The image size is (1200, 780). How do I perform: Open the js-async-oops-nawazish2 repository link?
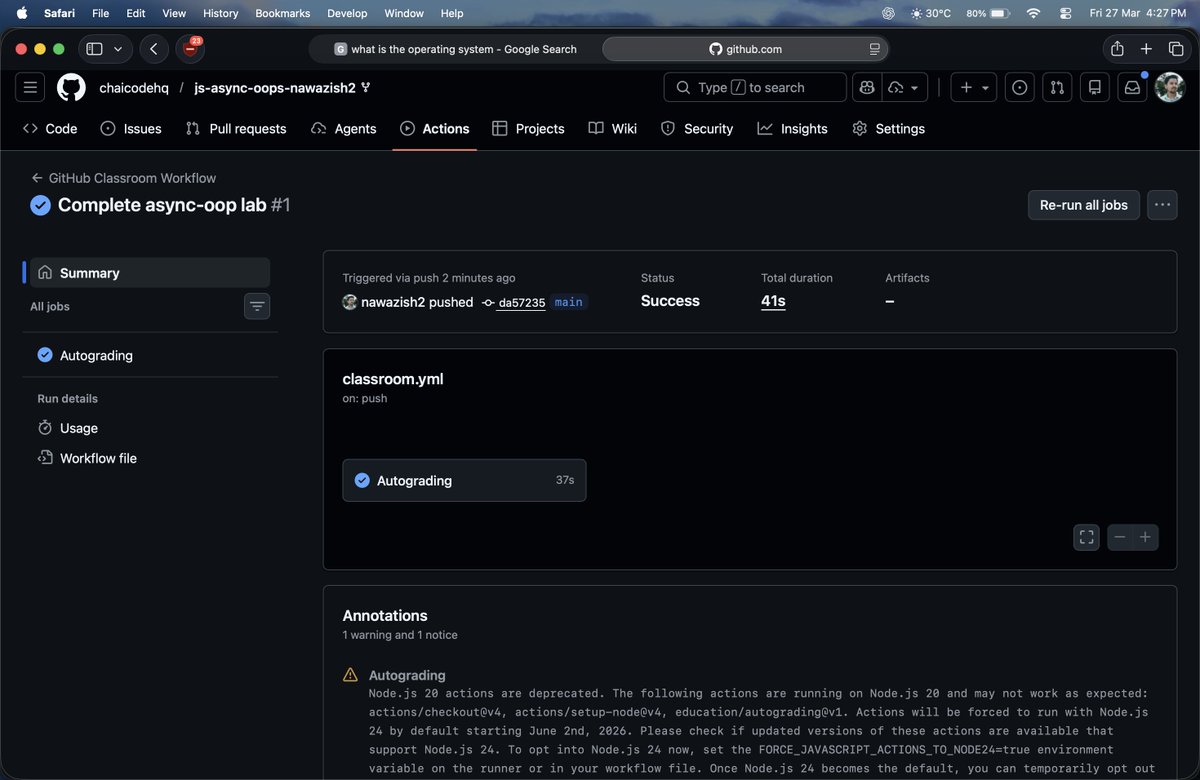pos(275,88)
